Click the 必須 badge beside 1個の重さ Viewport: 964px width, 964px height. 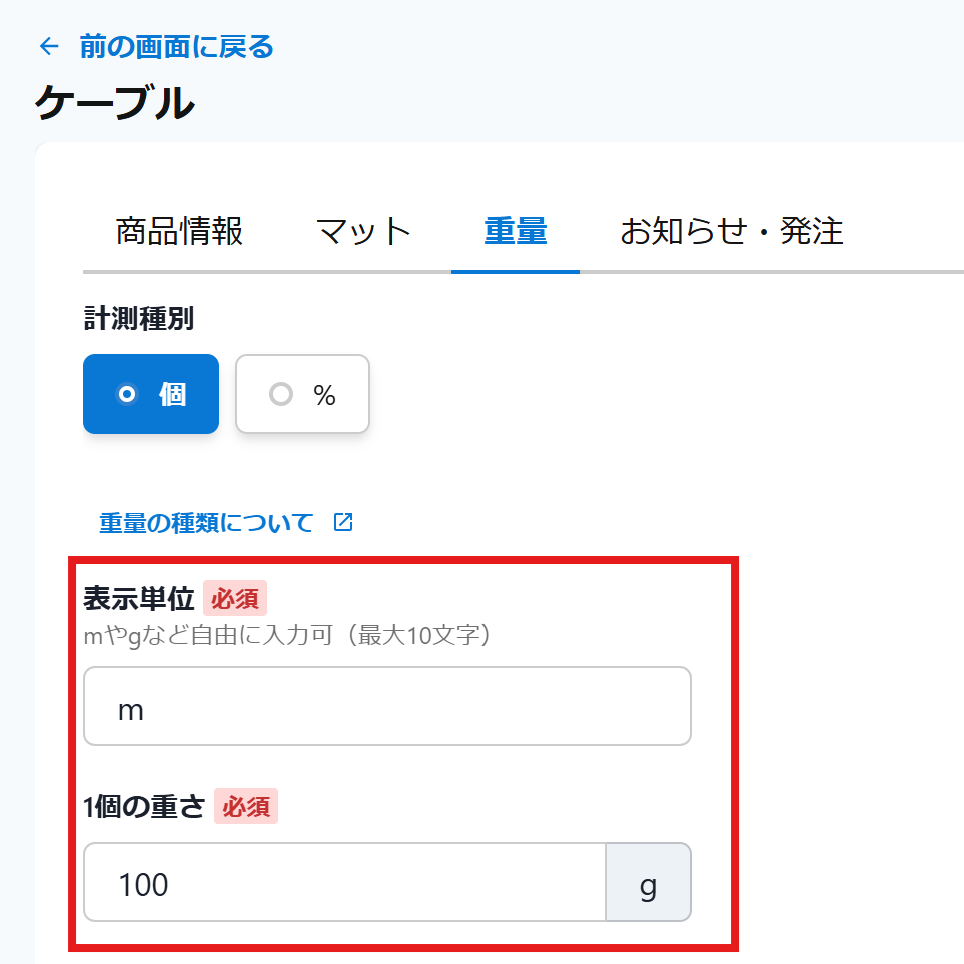(246, 806)
